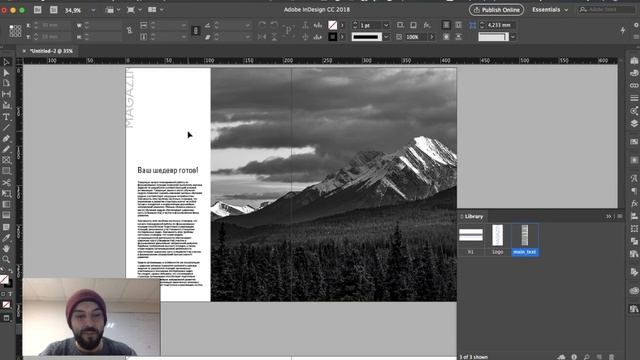Image resolution: width=640 pixels, height=360 pixels.
Task: Click Rotate 90° clockwise icon
Action: pyautogui.click(x=262, y=25)
